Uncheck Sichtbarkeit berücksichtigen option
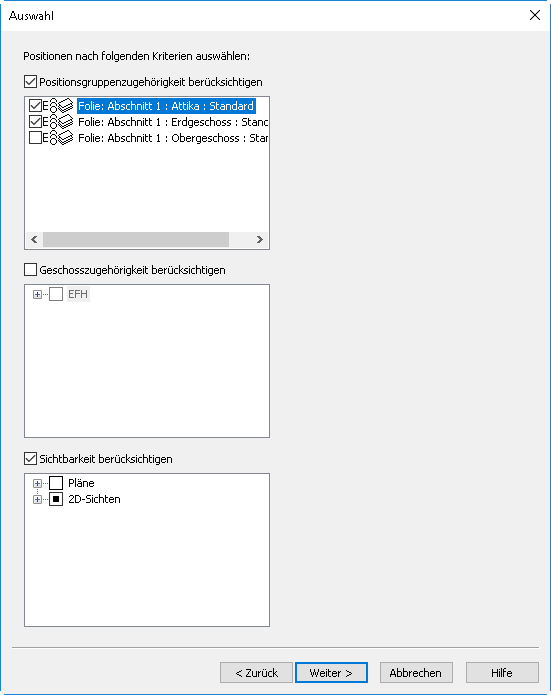551x695 pixels. click(x=30, y=458)
